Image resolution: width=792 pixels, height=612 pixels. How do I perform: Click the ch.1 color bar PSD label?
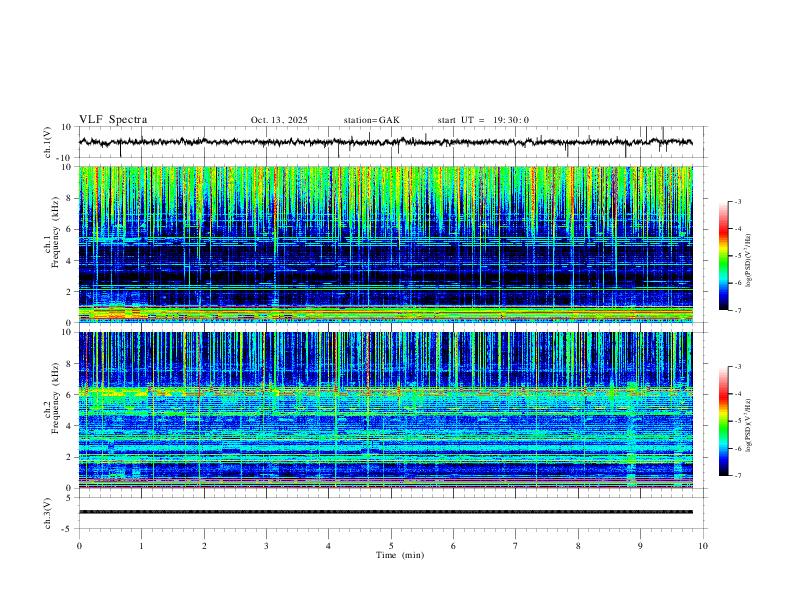[x=749, y=260]
